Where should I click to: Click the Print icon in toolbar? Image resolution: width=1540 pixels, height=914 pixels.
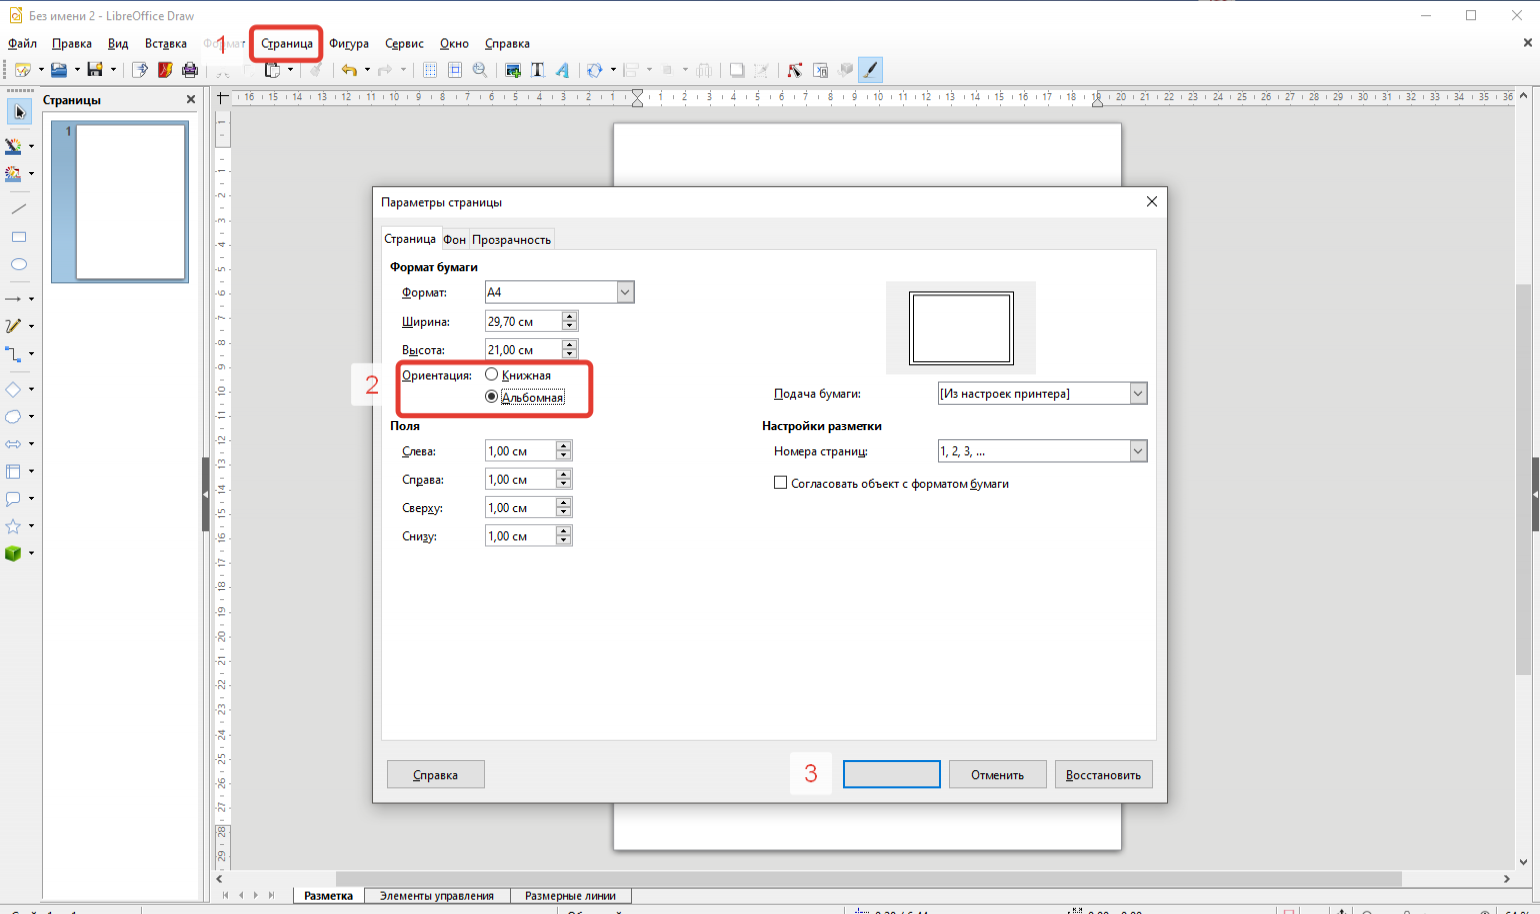pyautogui.click(x=190, y=70)
